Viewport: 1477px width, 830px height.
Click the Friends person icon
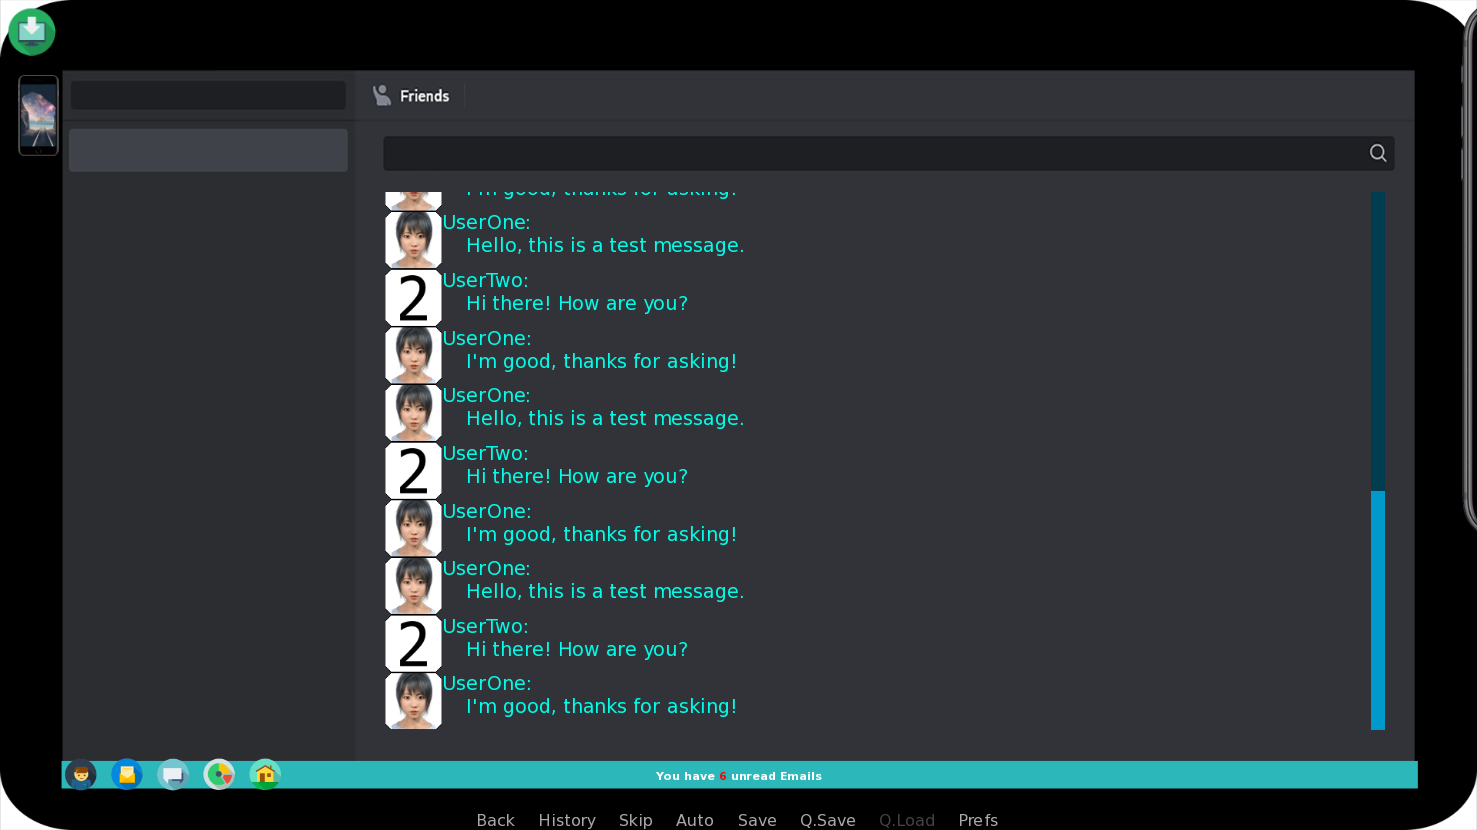382,95
